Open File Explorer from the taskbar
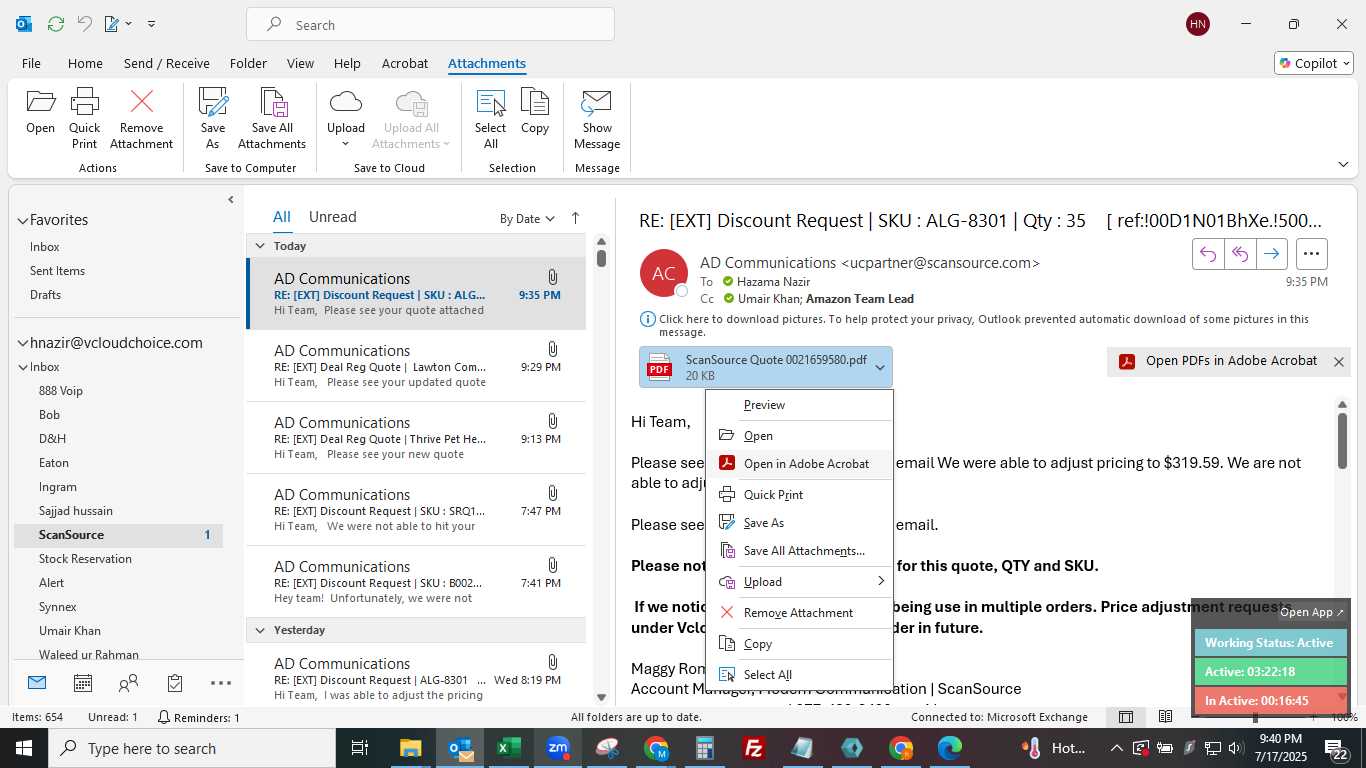This screenshot has height=768, width=1366. 411,748
